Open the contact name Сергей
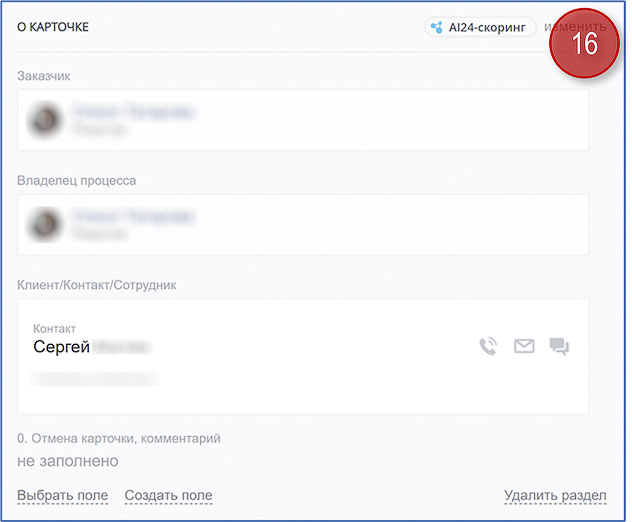The width and height of the screenshot is (632, 522). pos(61,347)
